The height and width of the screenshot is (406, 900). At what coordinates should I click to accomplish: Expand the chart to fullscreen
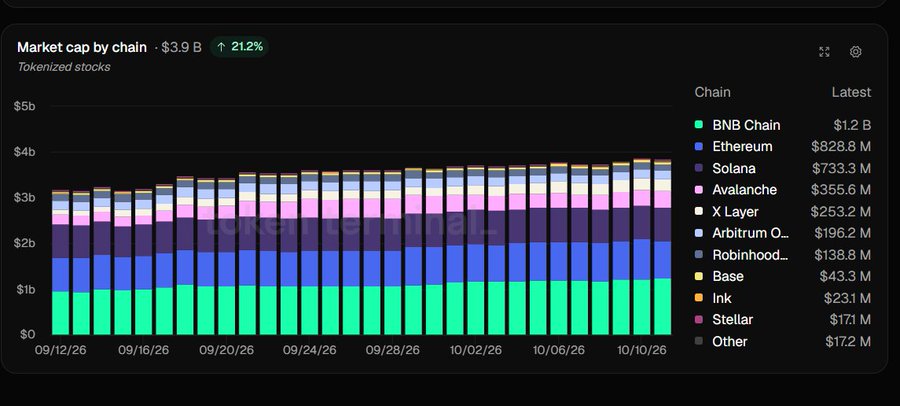[824, 52]
